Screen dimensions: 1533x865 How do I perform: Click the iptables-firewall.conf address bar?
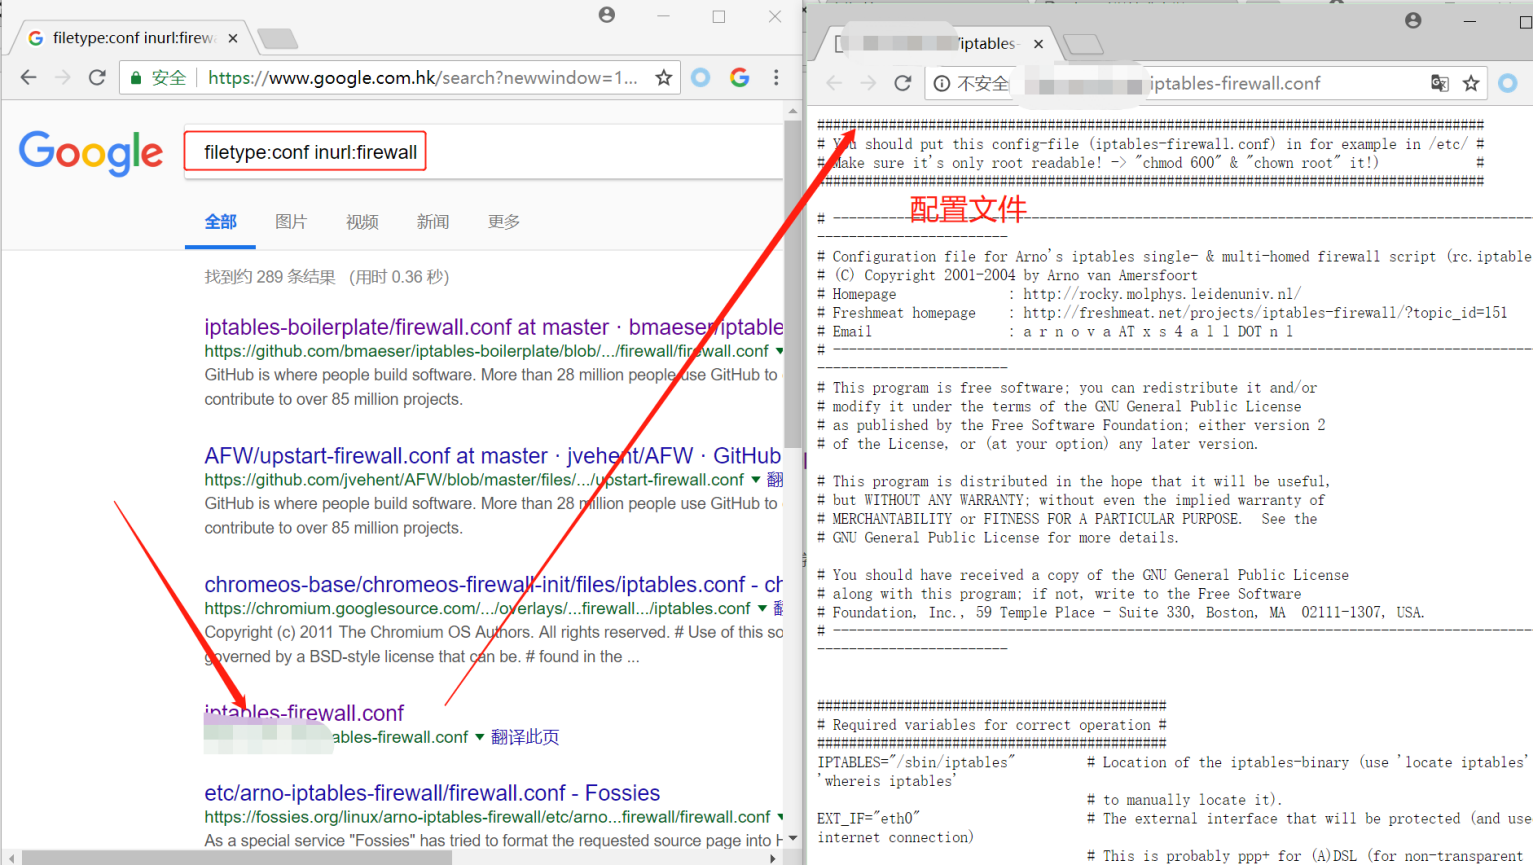click(x=1205, y=83)
